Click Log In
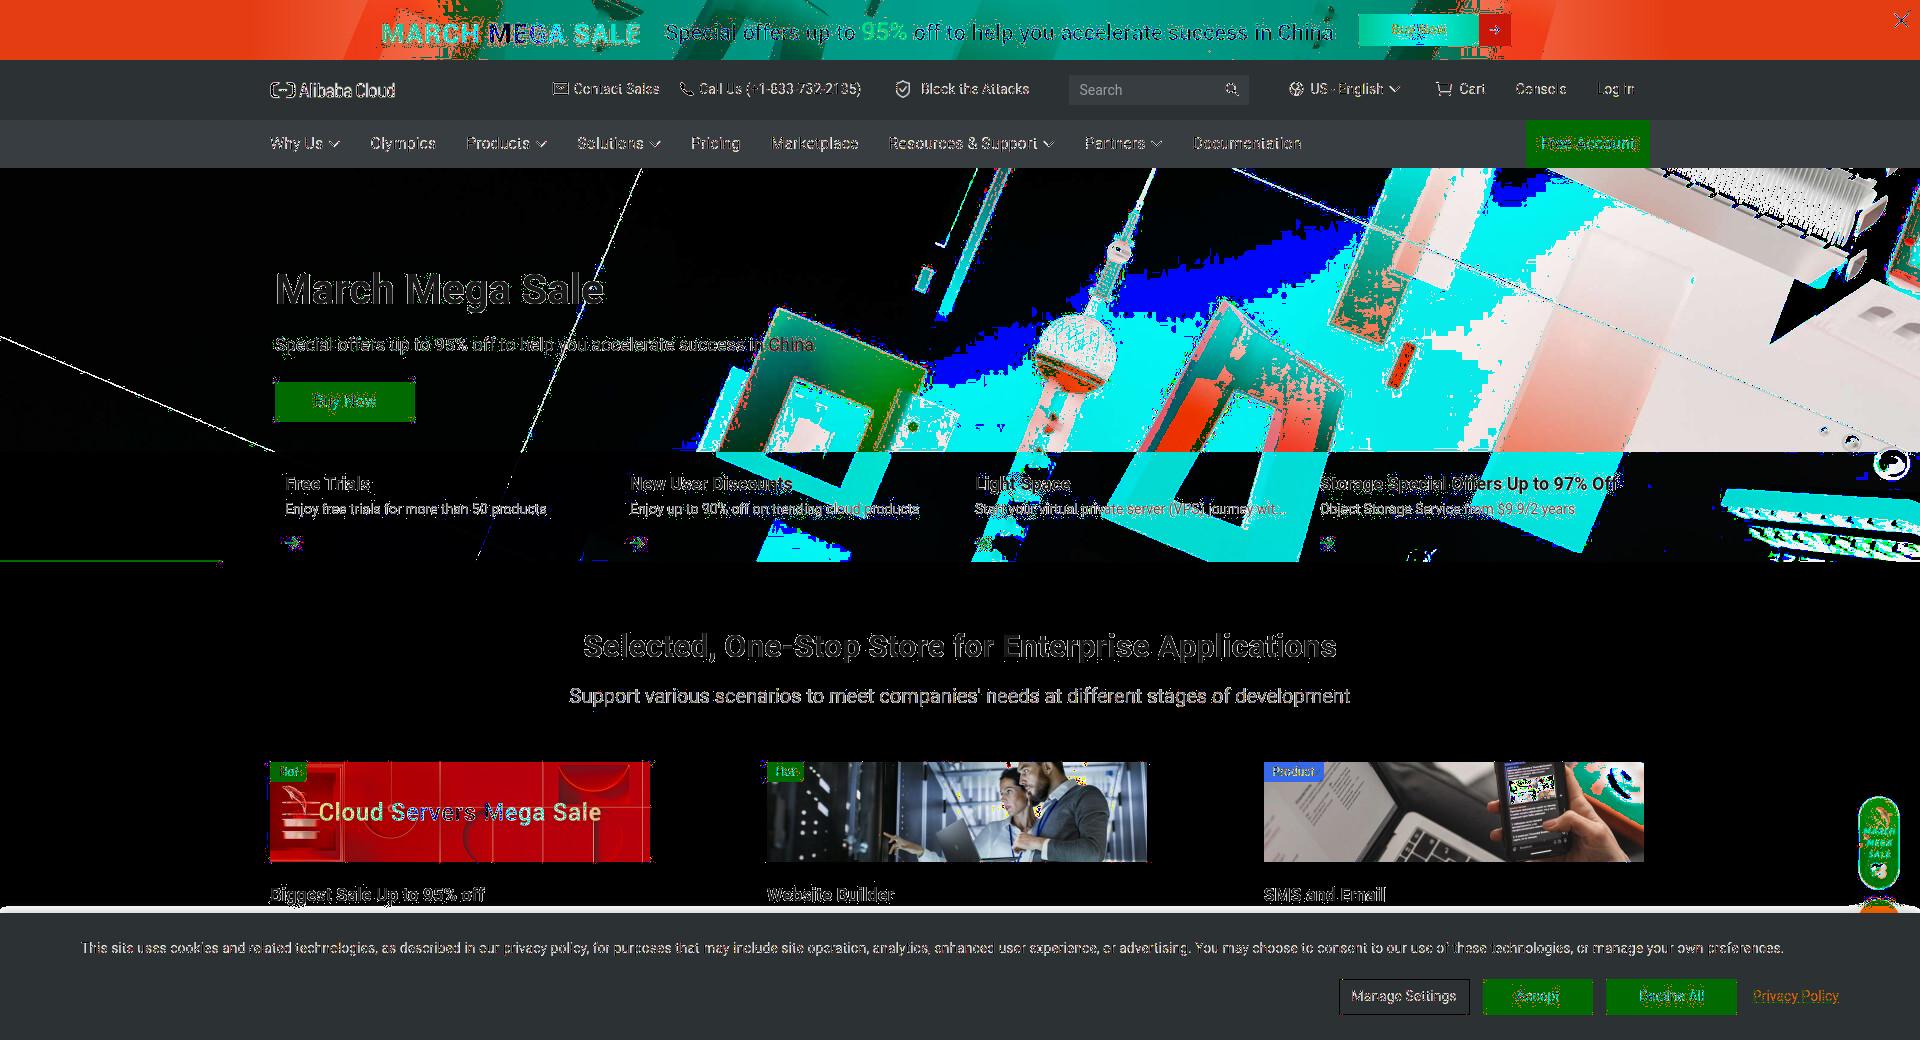Viewport: 1920px width, 1040px height. [1615, 89]
